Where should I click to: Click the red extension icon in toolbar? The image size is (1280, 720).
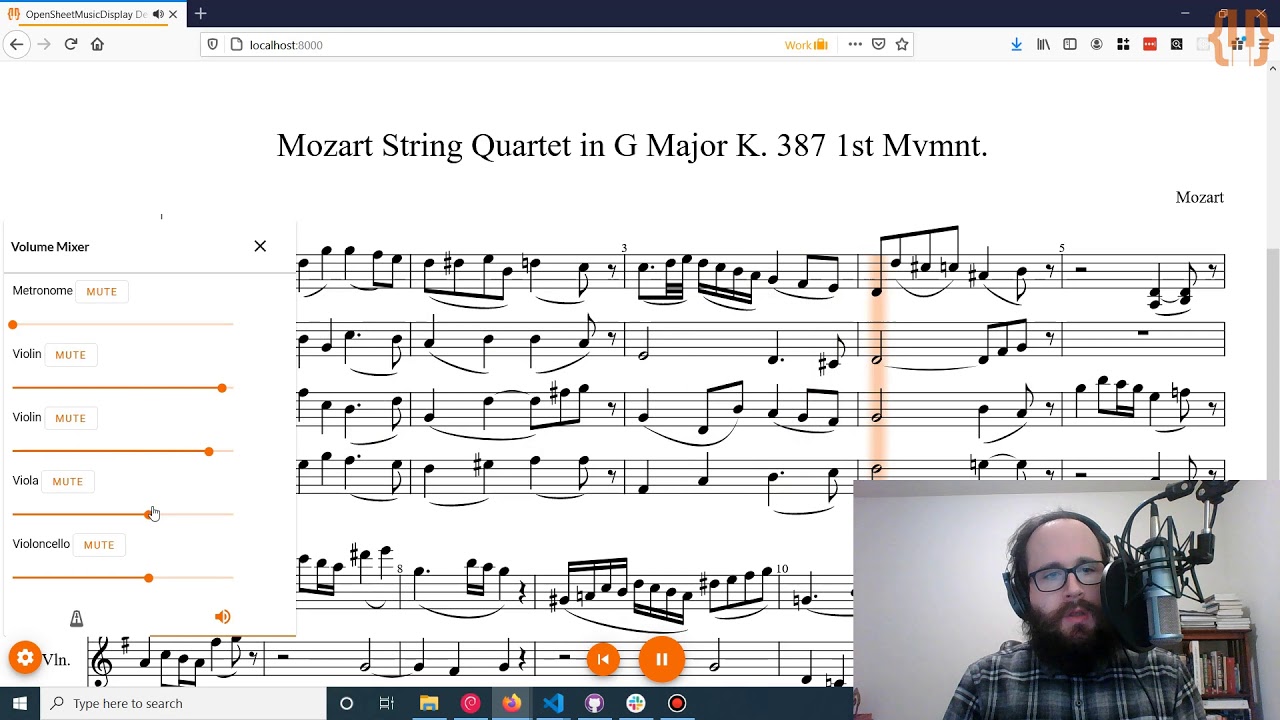1150,44
